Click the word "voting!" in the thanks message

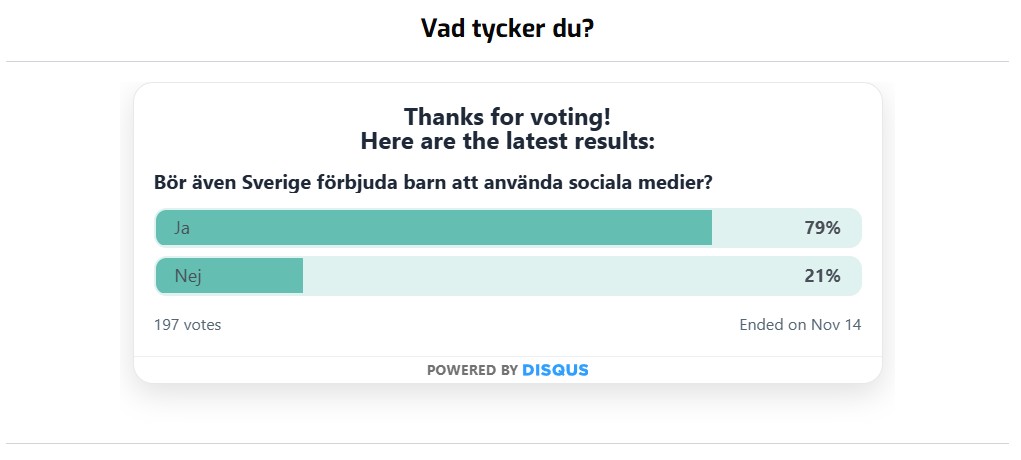click(572, 116)
